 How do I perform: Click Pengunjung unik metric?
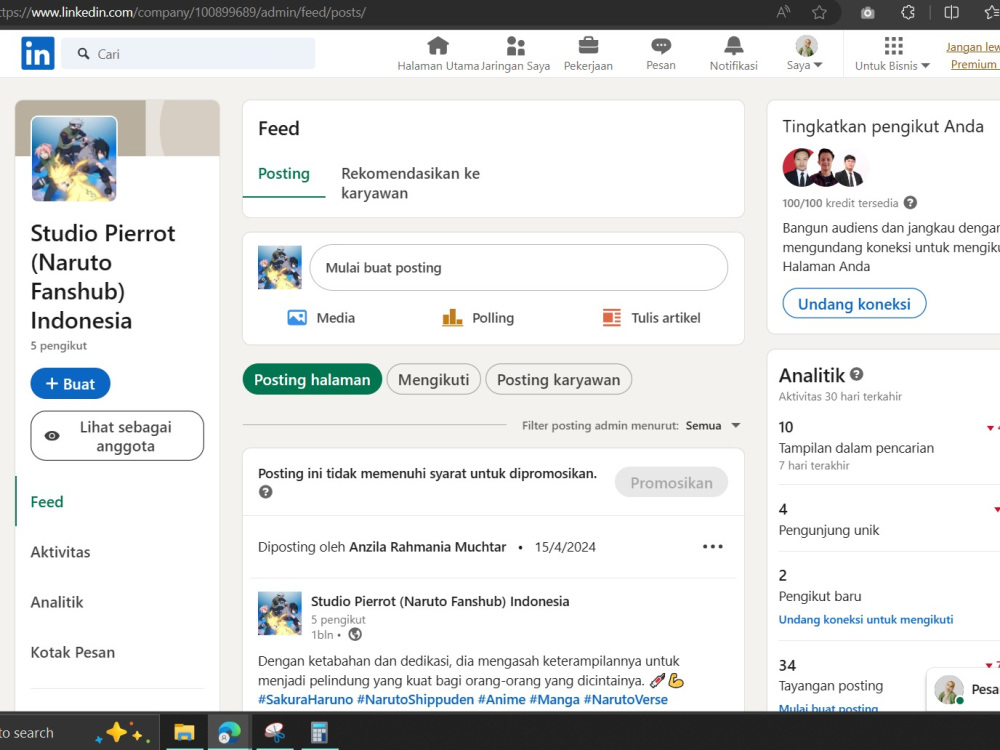pos(828,530)
